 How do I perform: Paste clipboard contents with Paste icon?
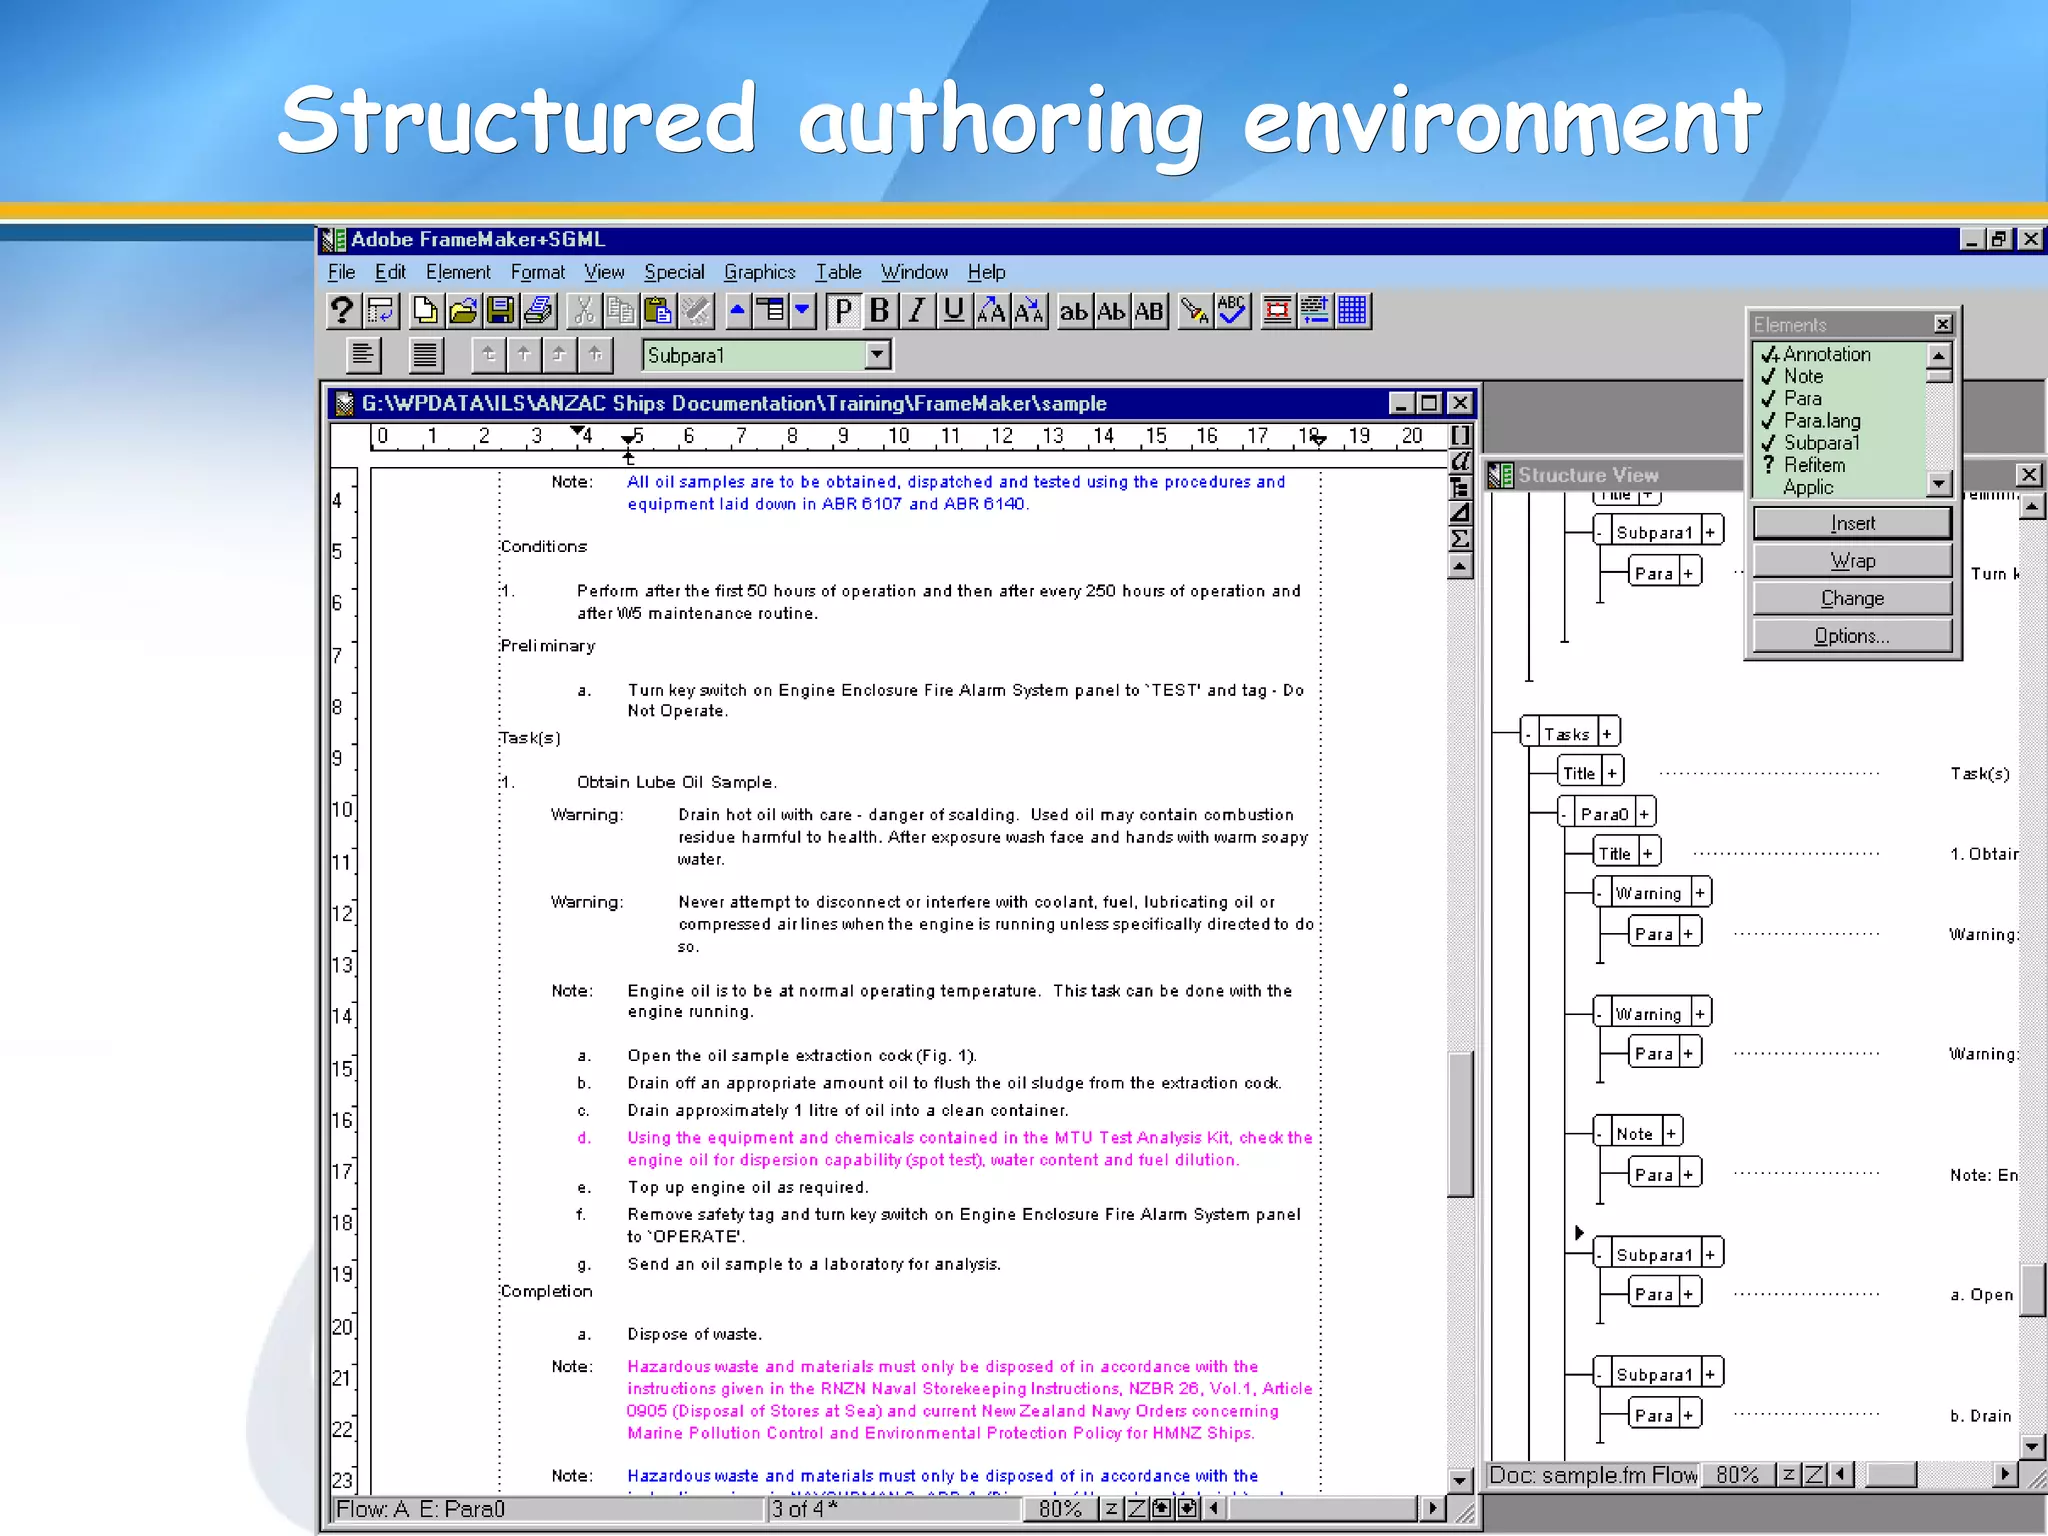tap(658, 311)
